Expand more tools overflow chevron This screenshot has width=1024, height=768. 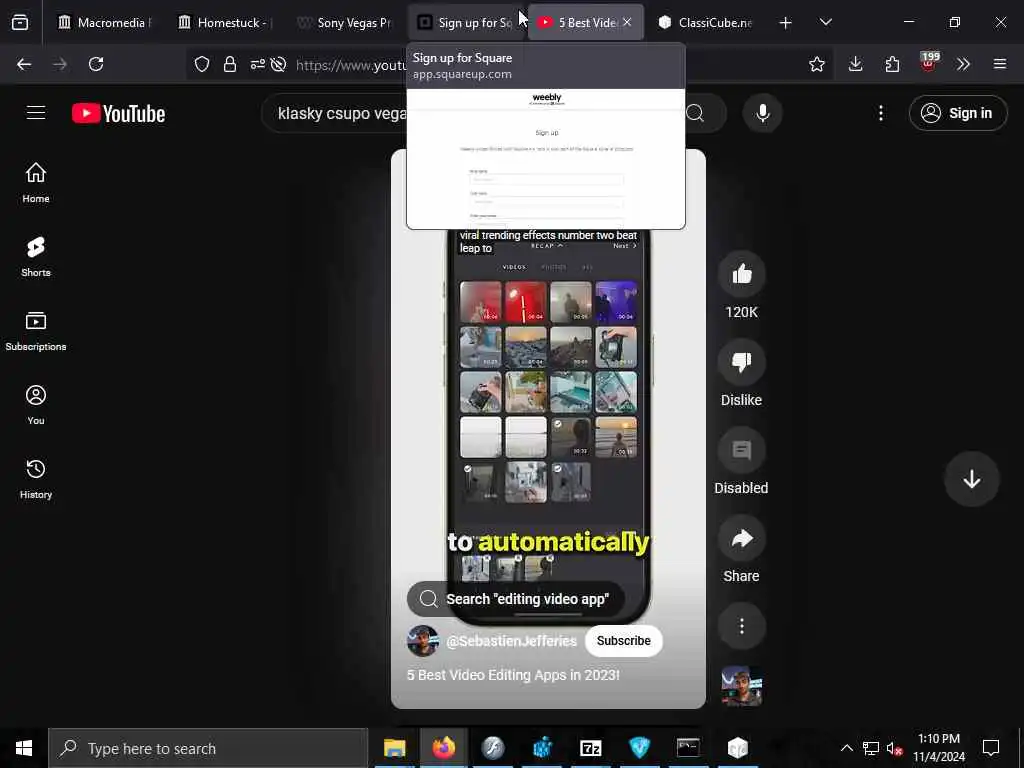tap(963, 64)
